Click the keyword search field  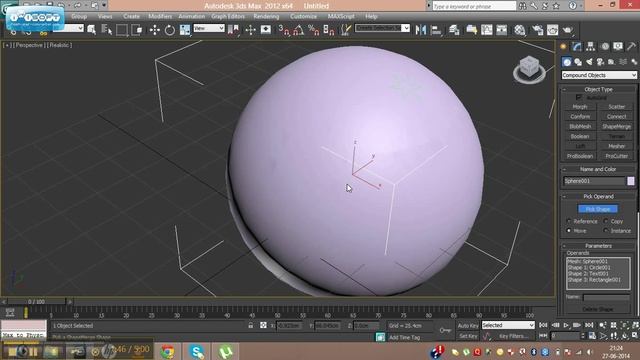pos(474,6)
